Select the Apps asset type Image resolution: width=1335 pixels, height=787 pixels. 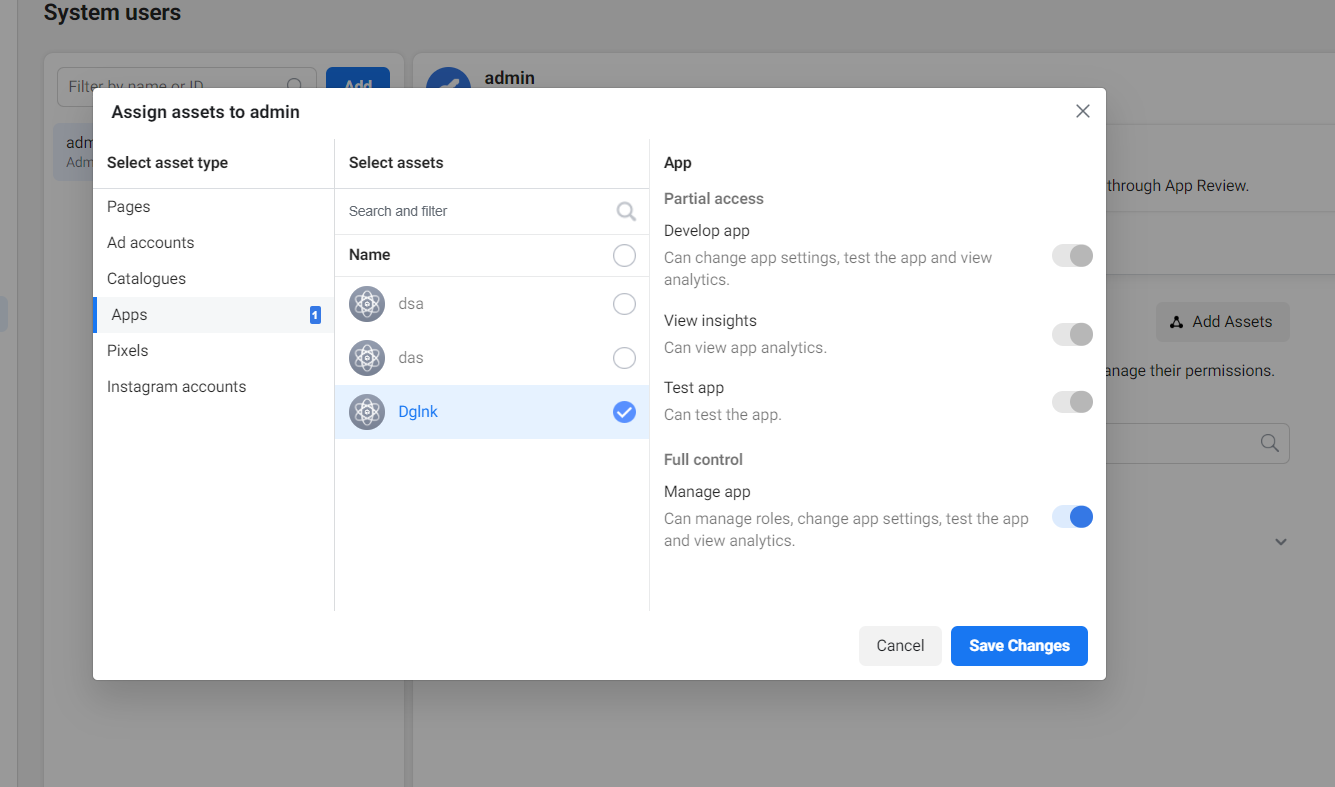213,315
